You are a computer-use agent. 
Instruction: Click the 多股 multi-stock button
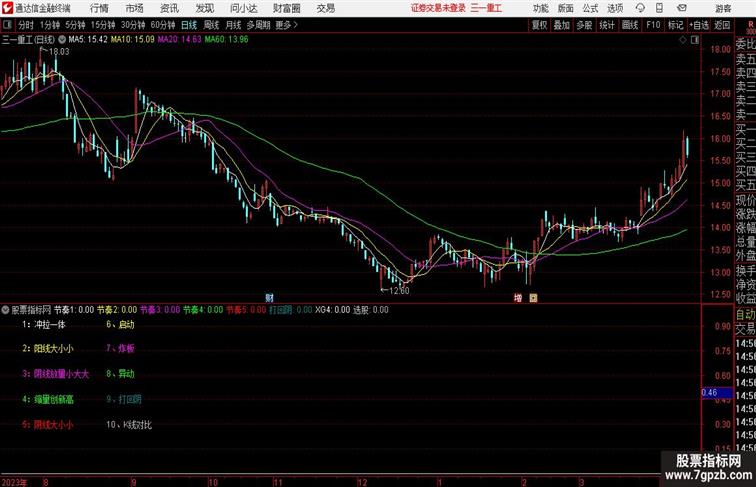(x=584, y=25)
